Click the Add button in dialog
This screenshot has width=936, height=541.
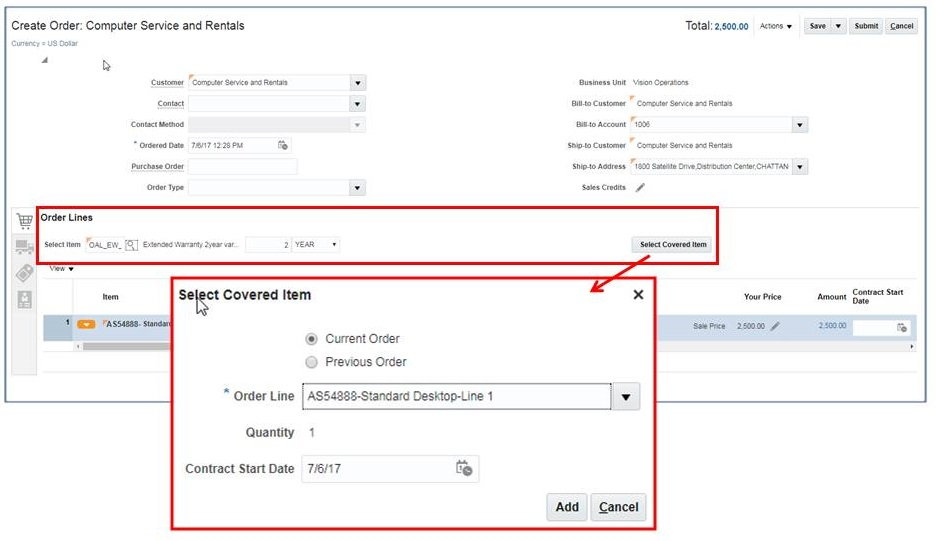coord(567,507)
